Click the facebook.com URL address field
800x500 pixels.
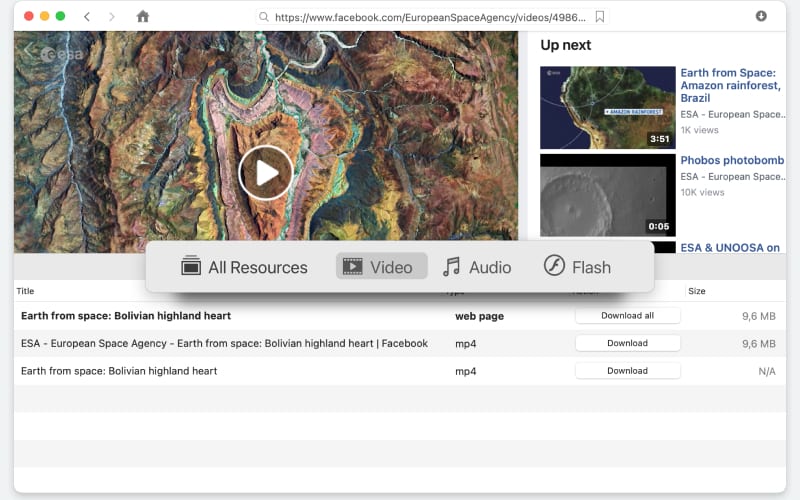point(430,17)
